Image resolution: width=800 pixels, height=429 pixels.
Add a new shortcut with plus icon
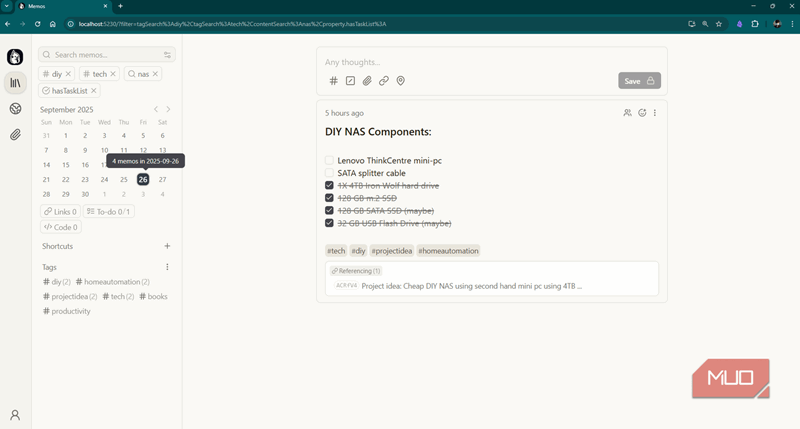pyautogui.click(x=167, y=246)
